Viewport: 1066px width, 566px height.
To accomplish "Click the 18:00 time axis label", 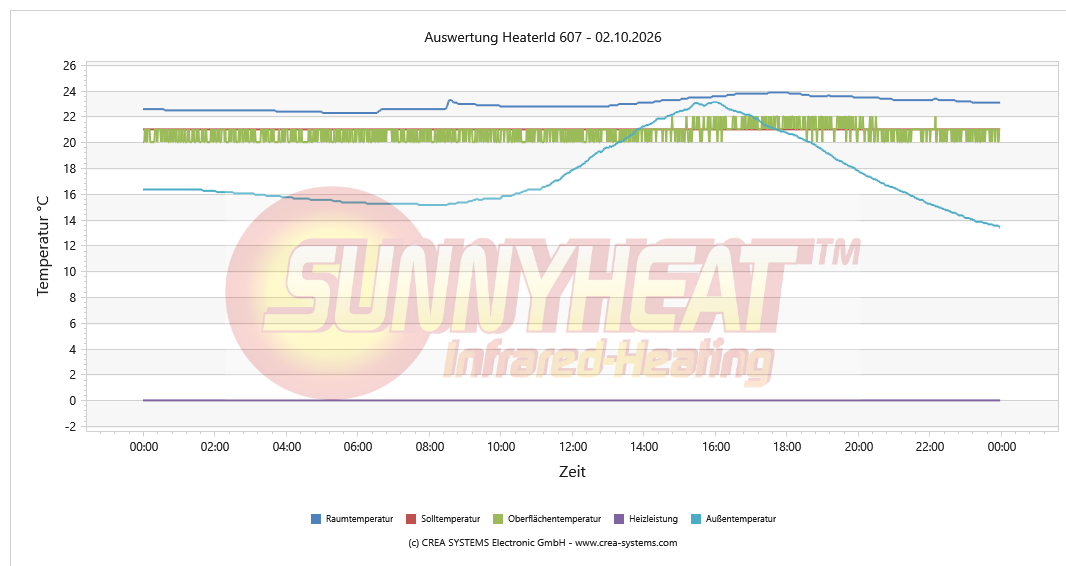I will click(x=787, y=447).
